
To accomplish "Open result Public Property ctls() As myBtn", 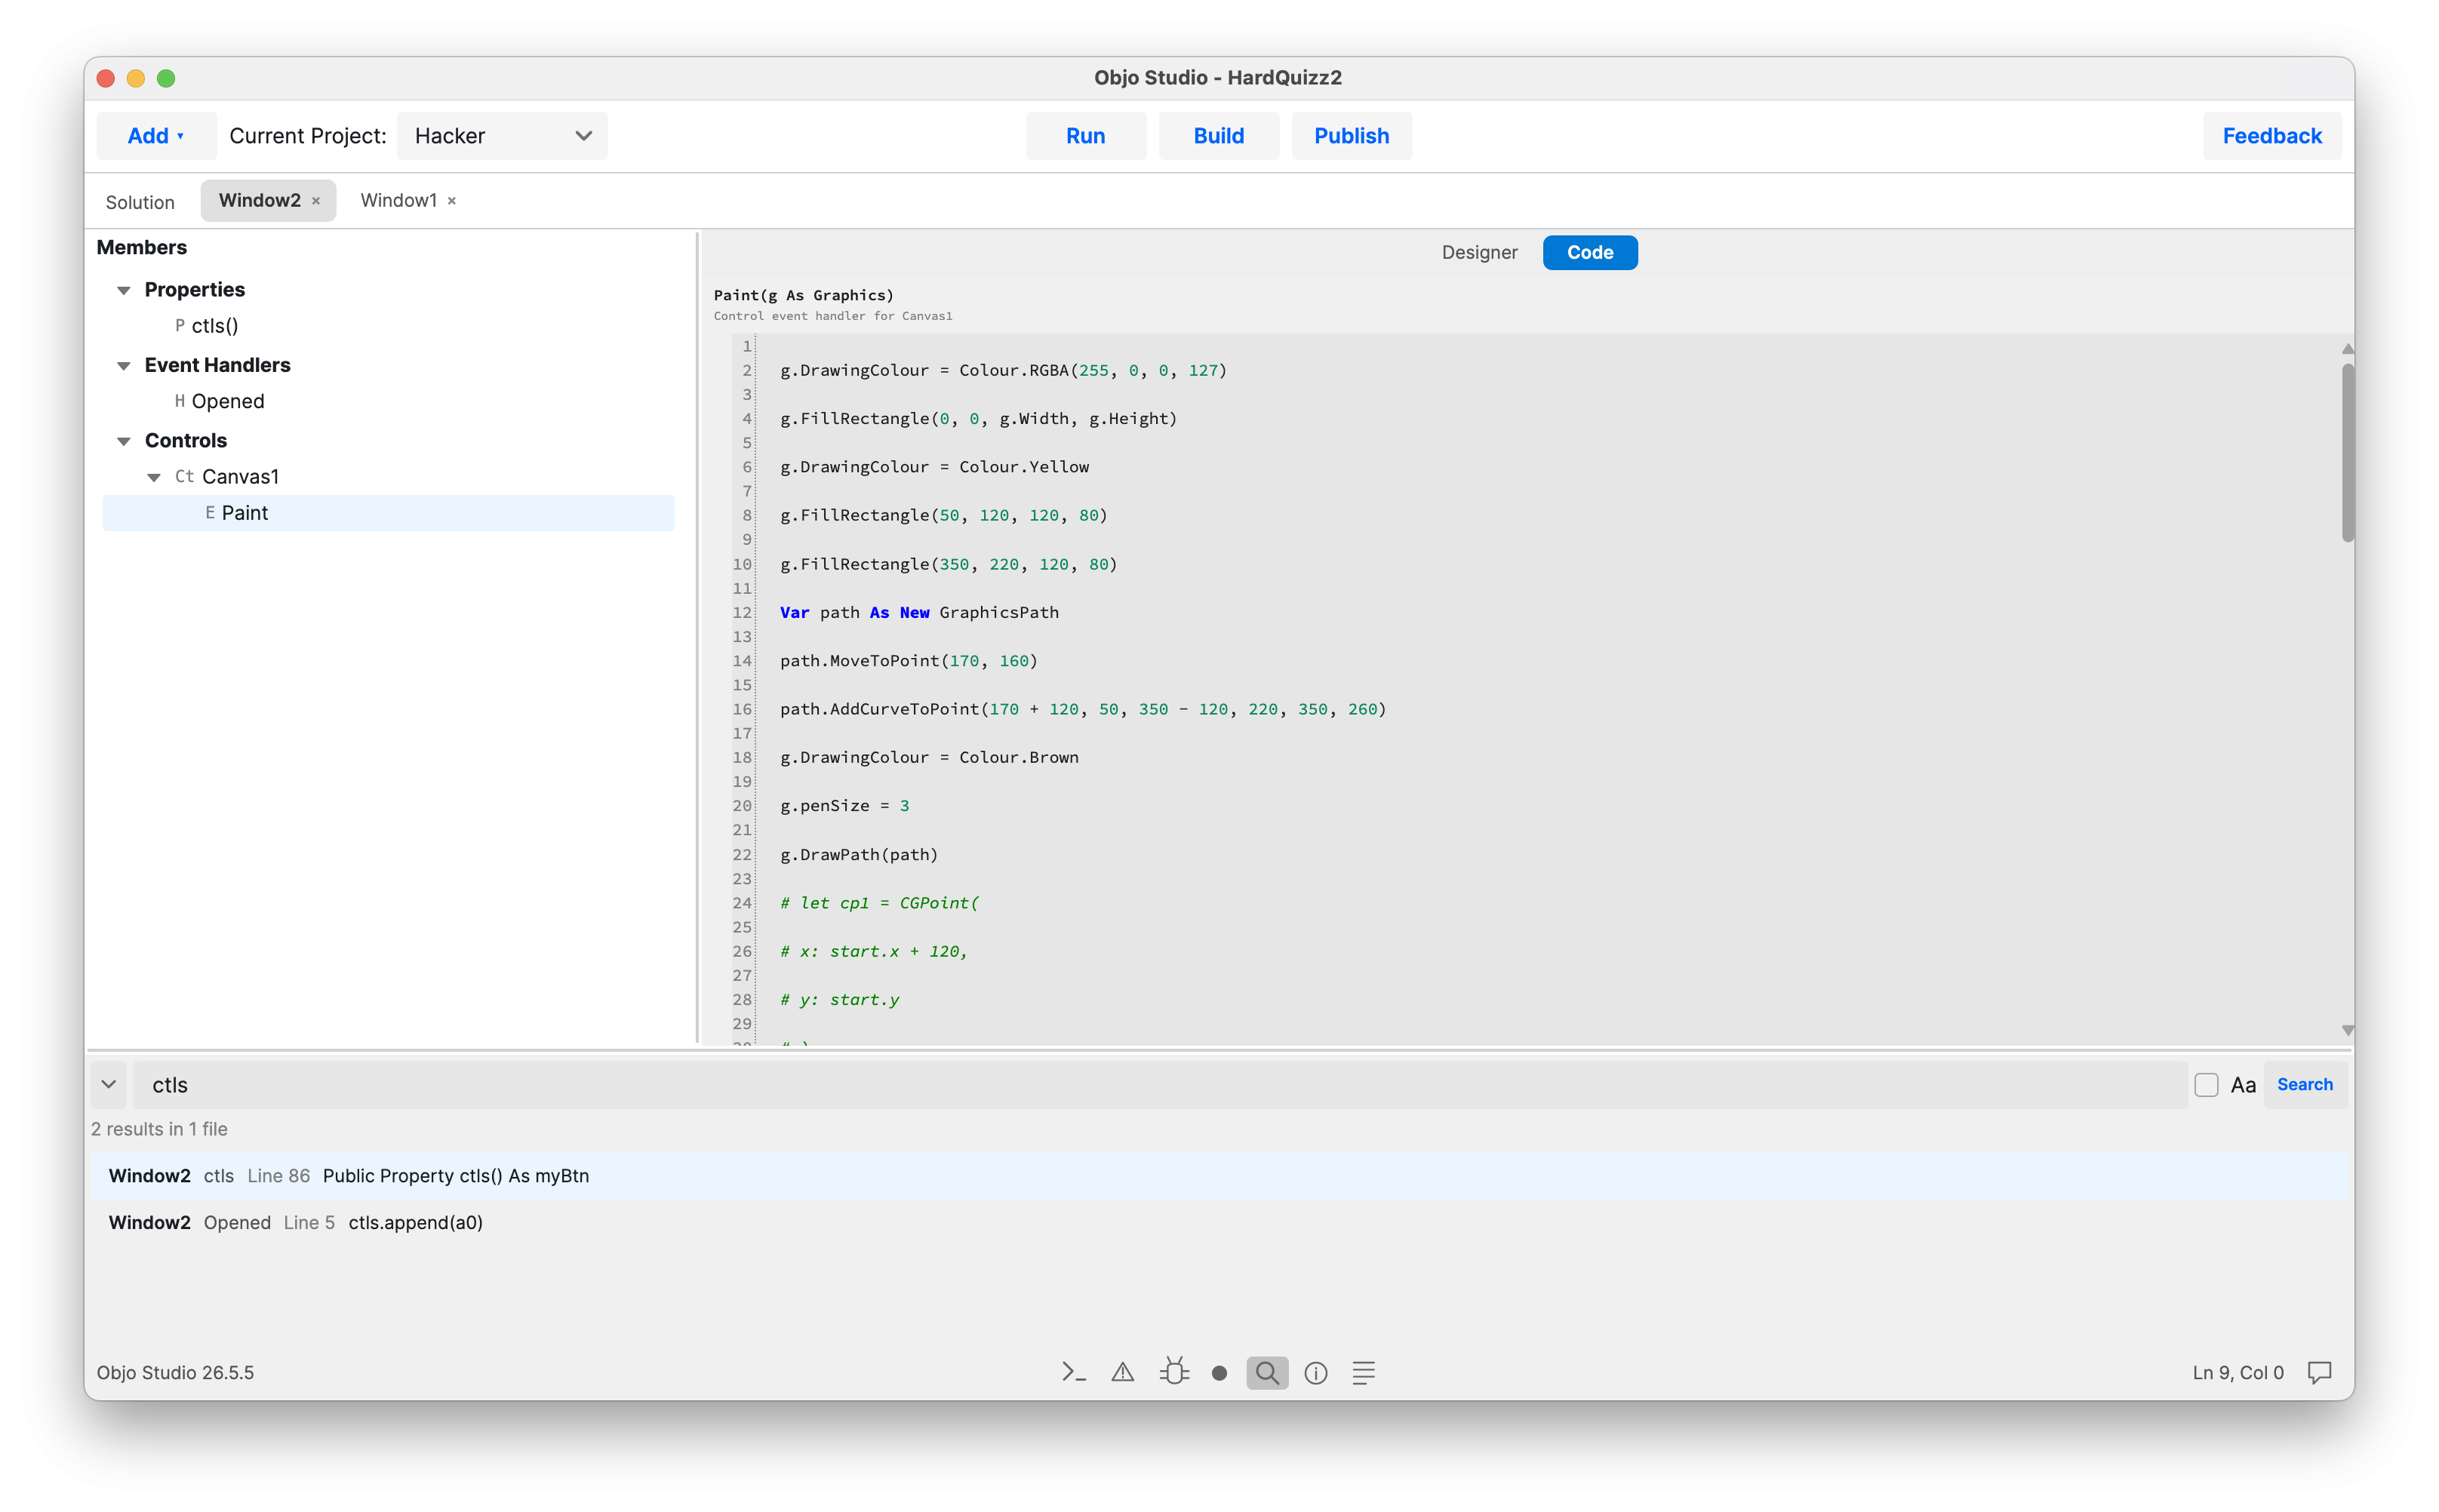I will click(1218, 1176).
